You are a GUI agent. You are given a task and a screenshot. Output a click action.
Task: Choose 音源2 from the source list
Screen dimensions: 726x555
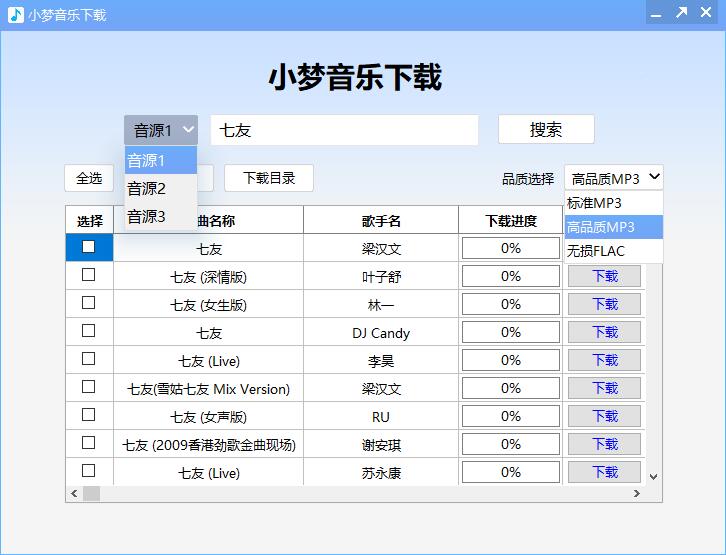(147, 188)
